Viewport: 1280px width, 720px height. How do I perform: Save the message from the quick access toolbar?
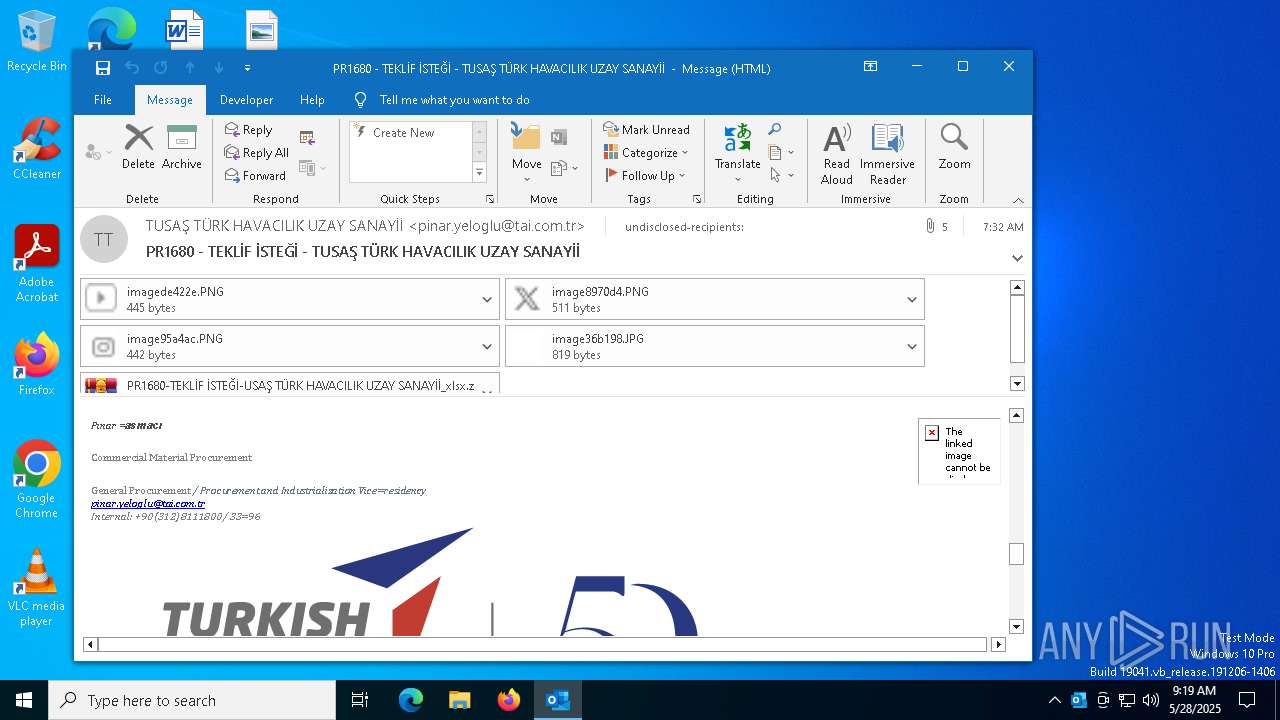(x=103, y=68)
